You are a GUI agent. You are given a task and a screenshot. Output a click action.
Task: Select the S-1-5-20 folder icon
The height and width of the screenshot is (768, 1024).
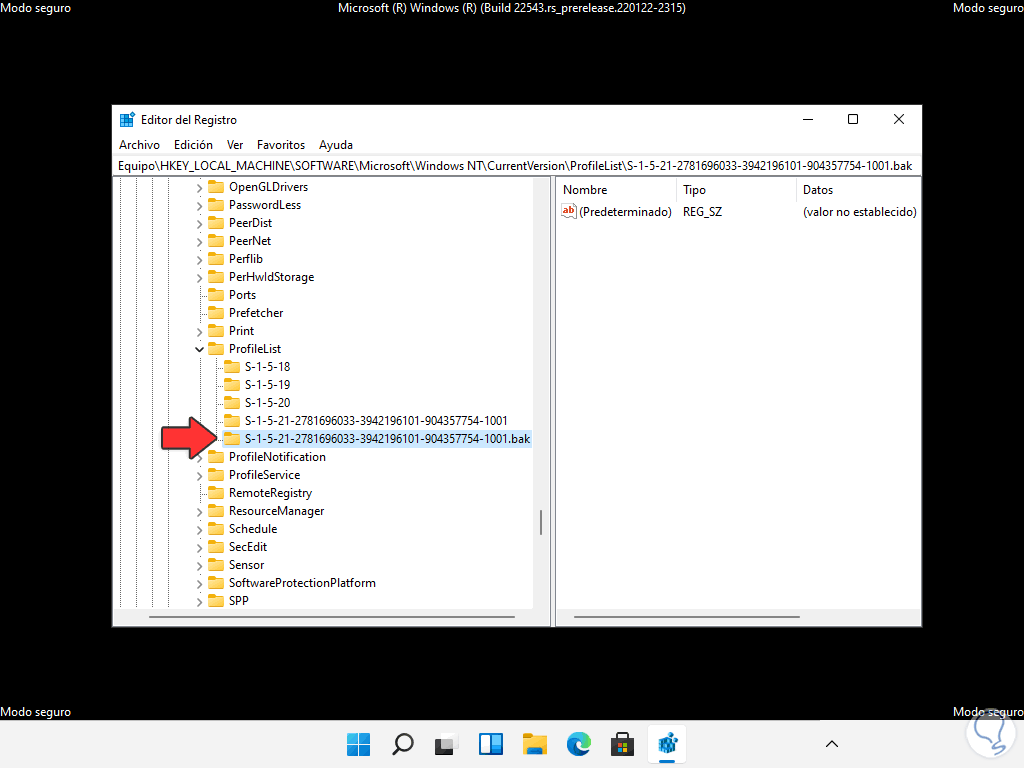(x=232, y=402)
